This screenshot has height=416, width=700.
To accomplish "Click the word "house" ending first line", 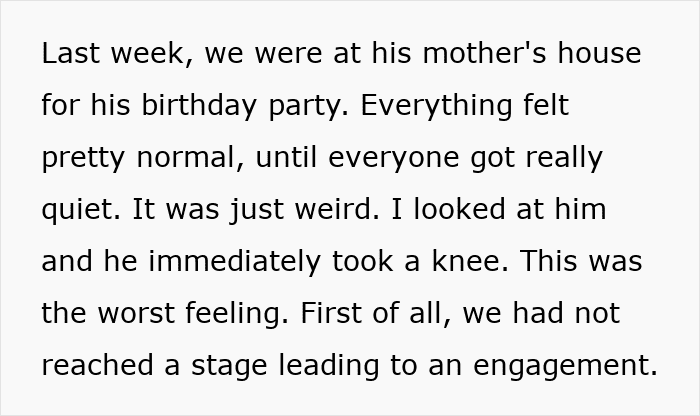I will 599,53.
